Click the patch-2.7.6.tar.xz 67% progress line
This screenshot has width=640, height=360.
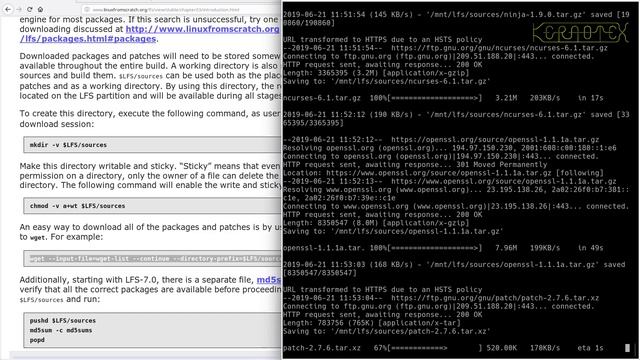tap(443, 348)
